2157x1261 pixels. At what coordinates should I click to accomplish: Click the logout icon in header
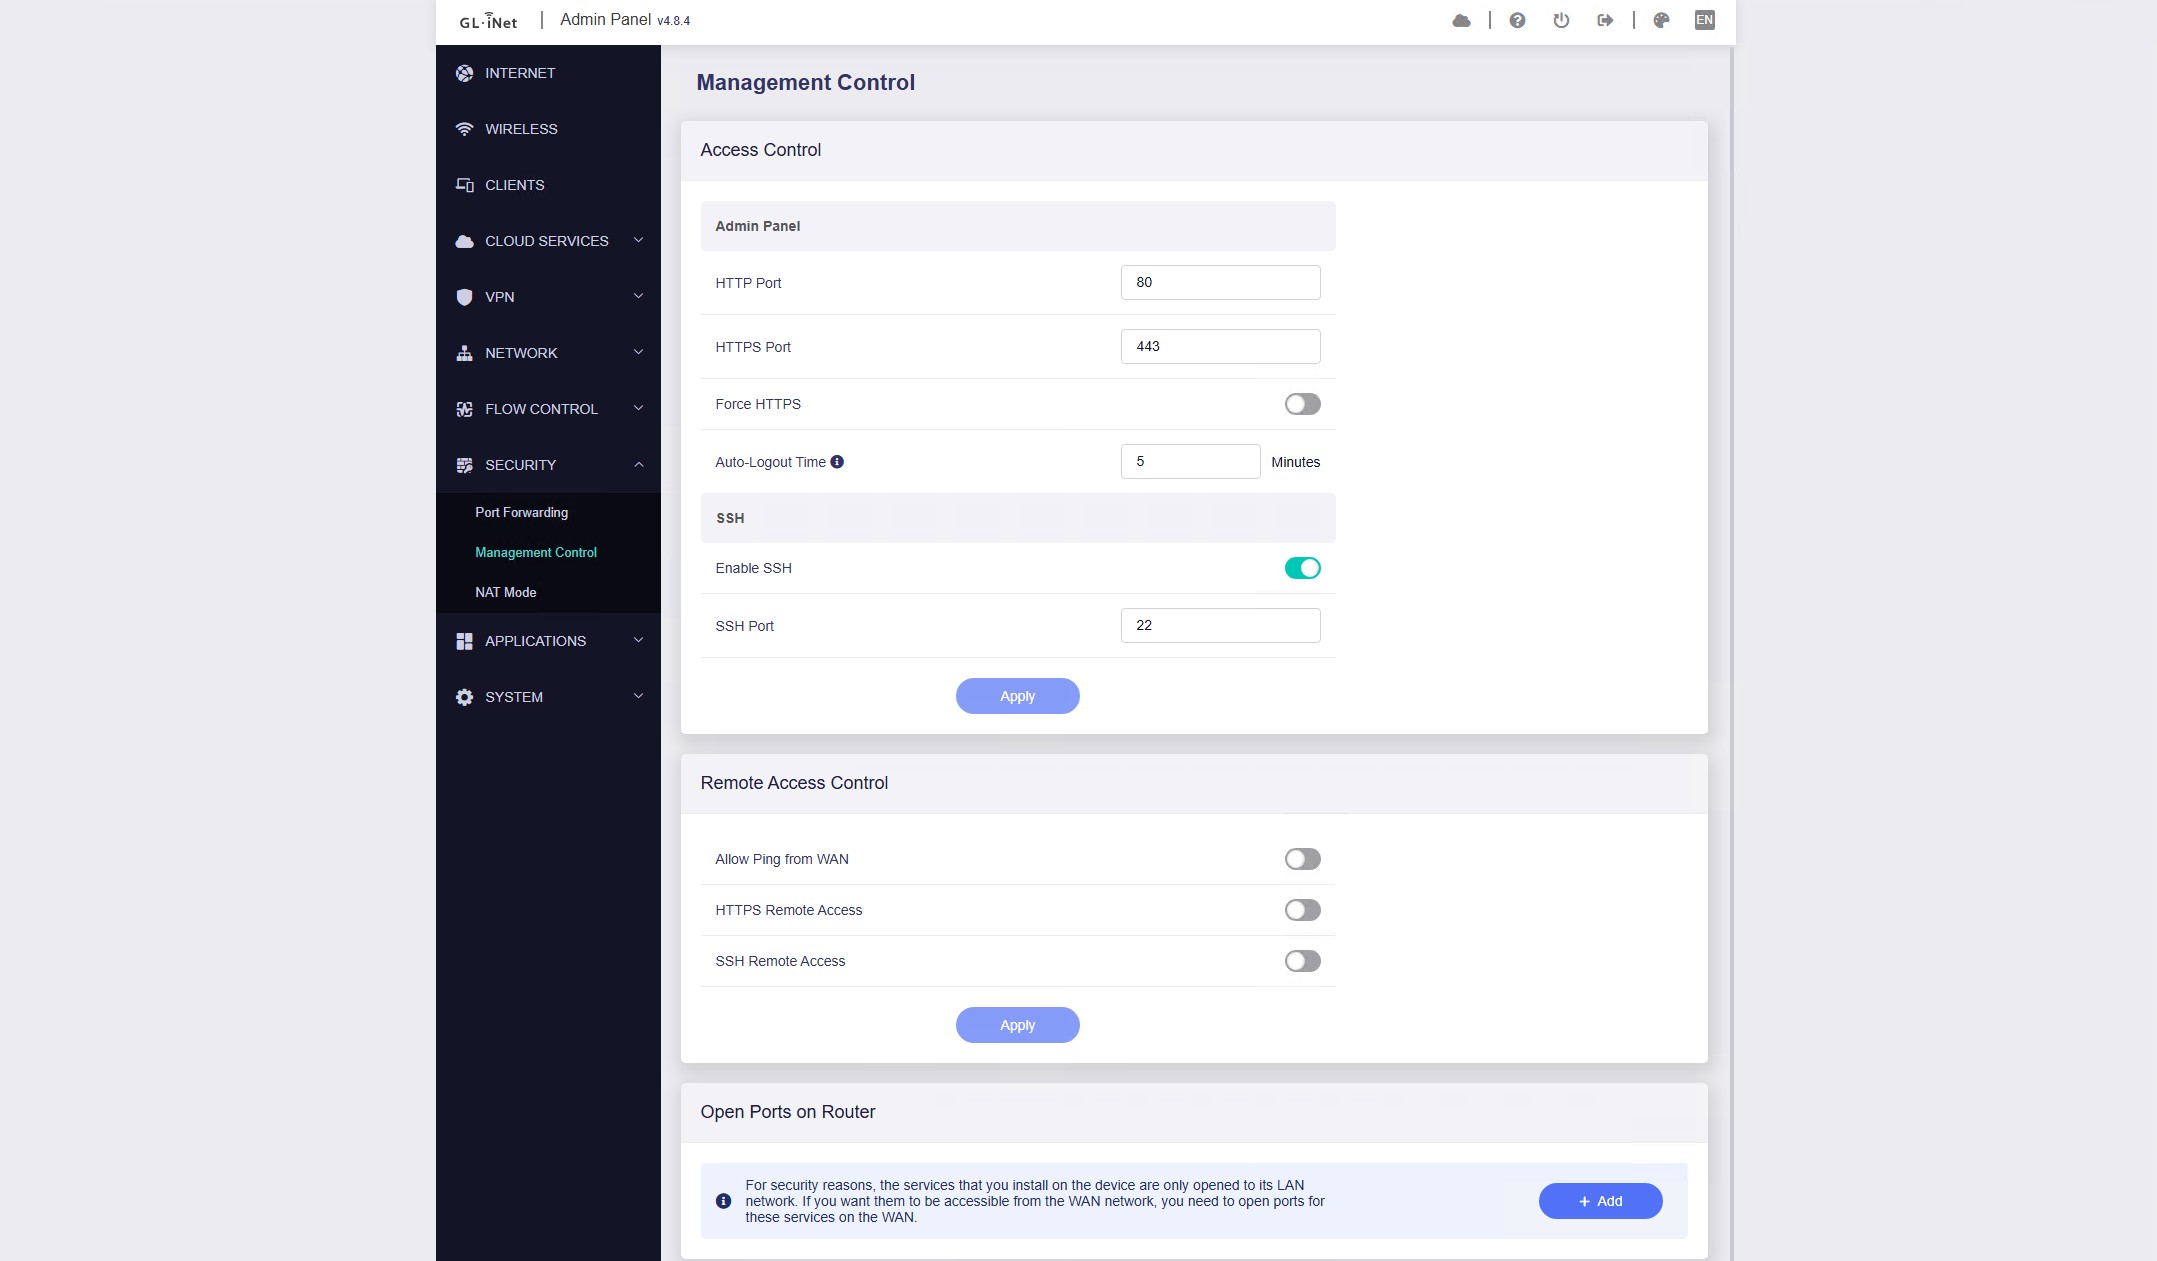pyautogui.click(x=1605, y=20)
